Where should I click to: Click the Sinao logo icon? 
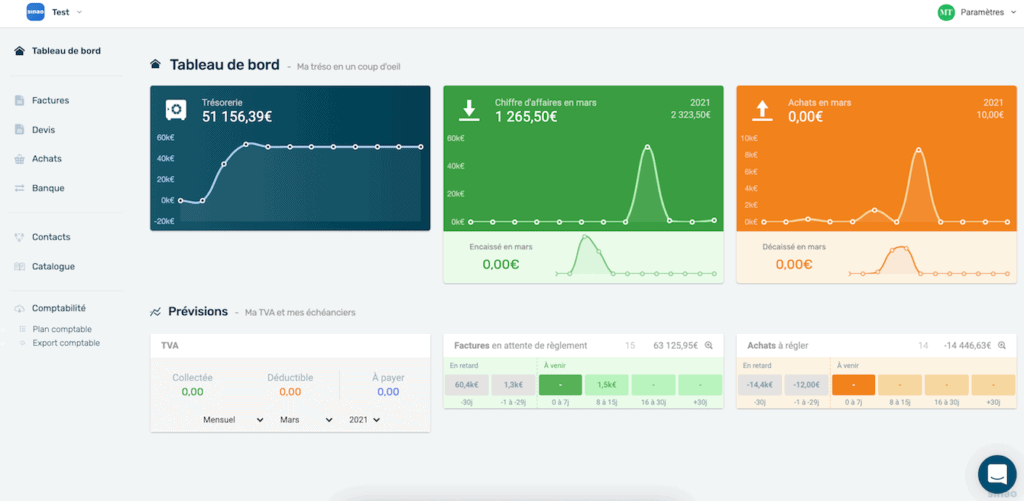pos(35,12)
